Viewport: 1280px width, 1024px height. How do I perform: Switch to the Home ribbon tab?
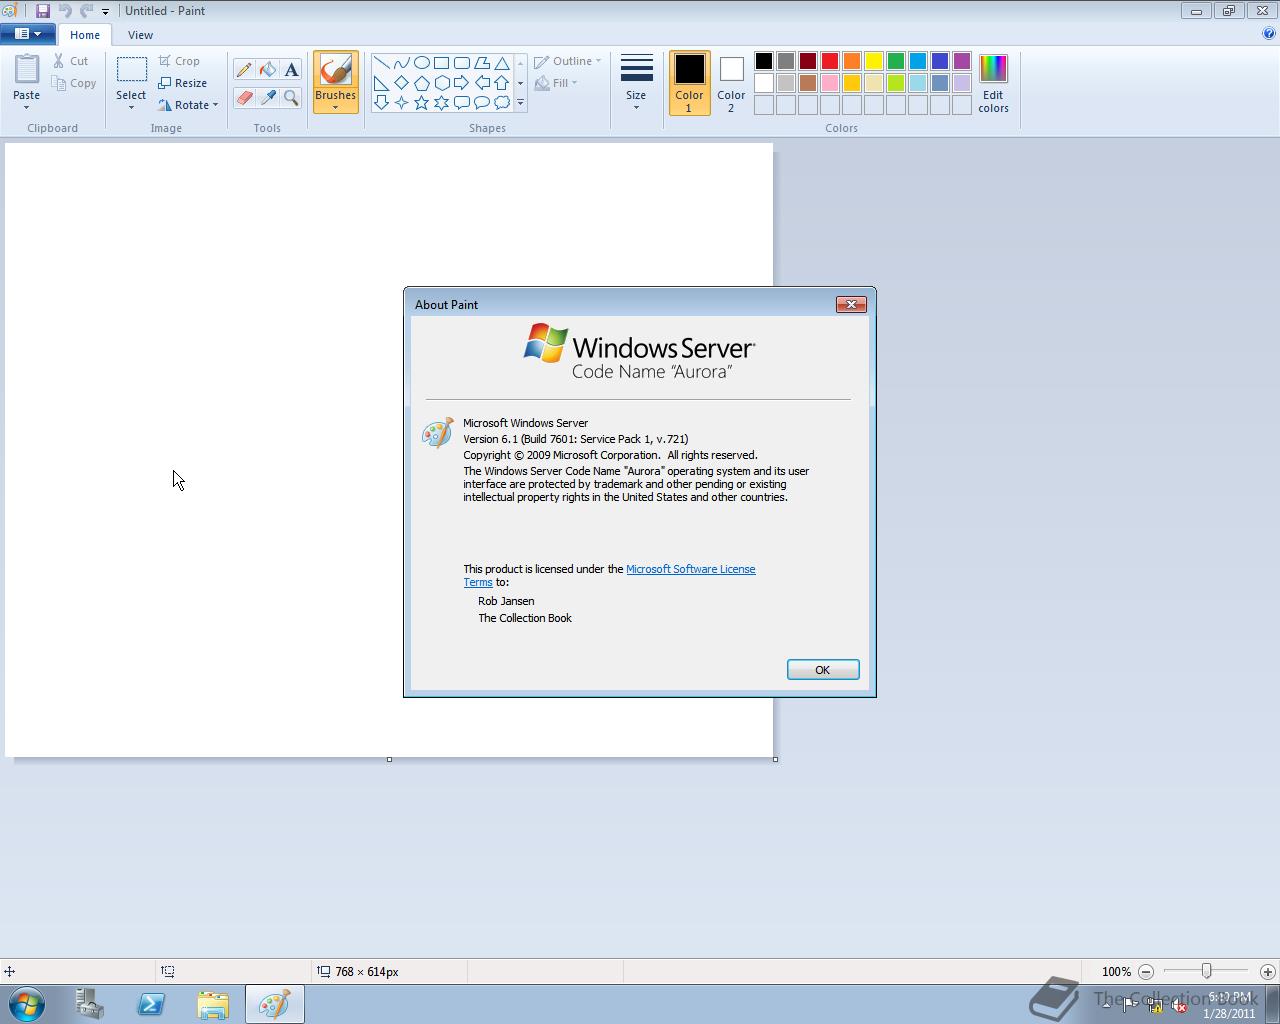tap(85, 35)
